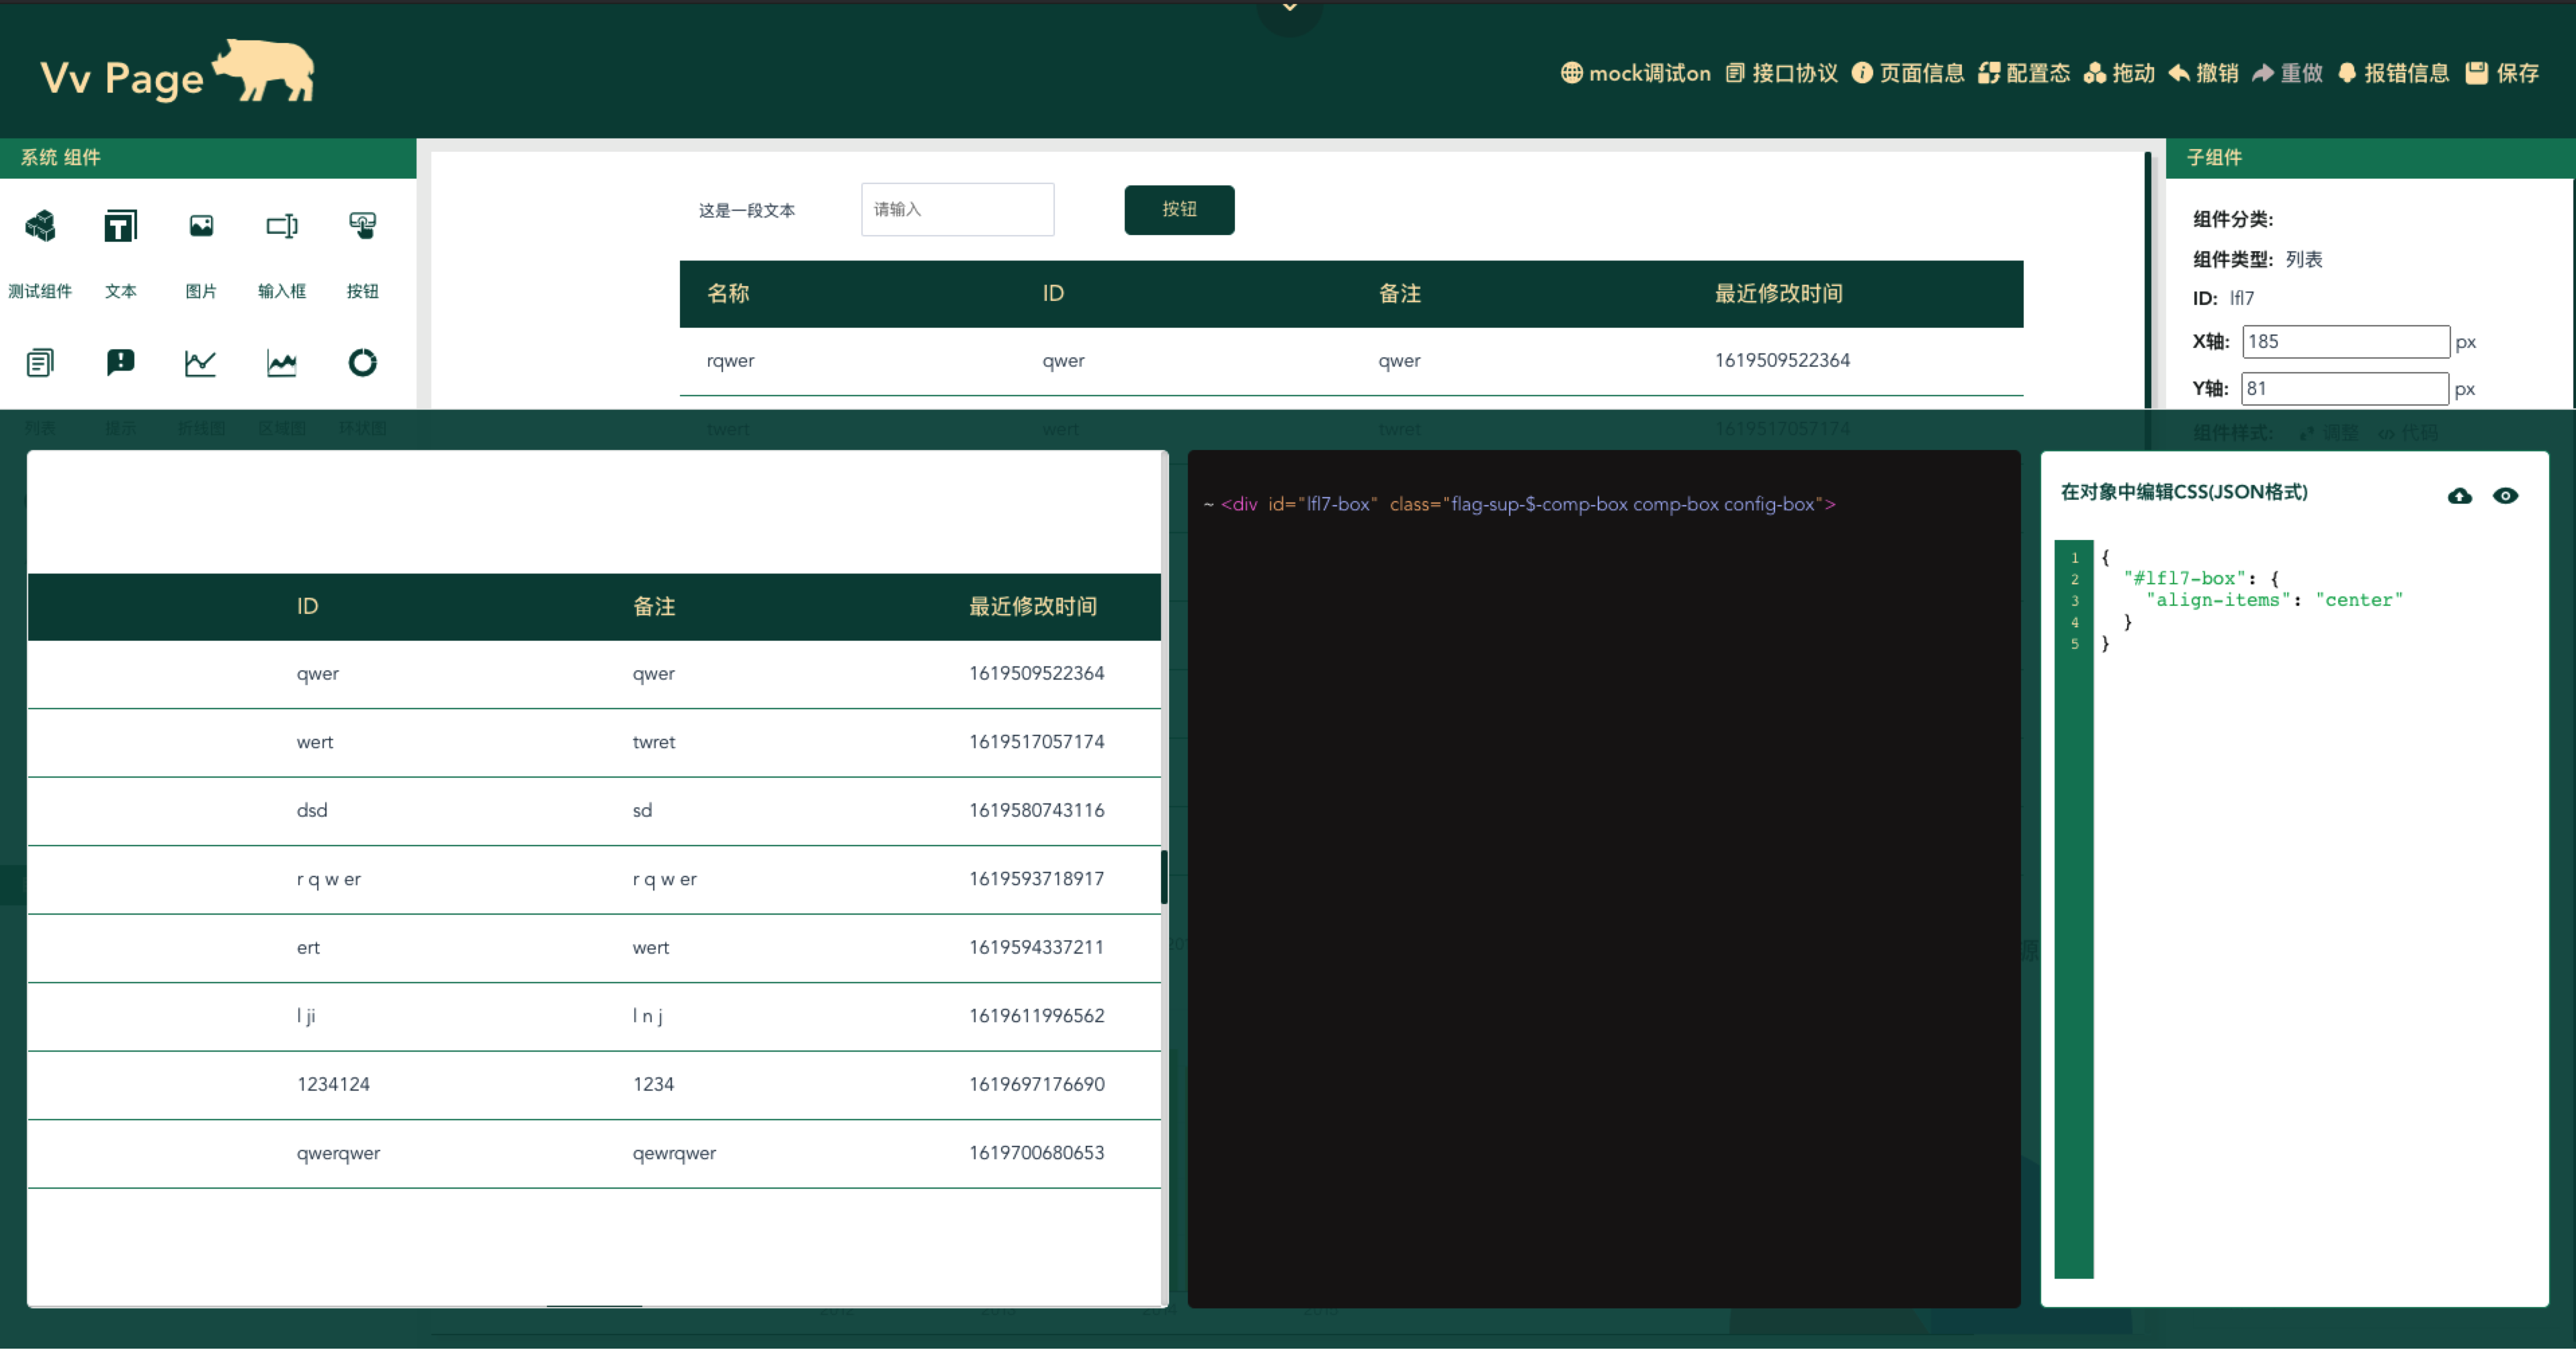Click the 按钮 button on canvas
The width and height of the screenshot is (2576, 1350).
pos(1179,209)
